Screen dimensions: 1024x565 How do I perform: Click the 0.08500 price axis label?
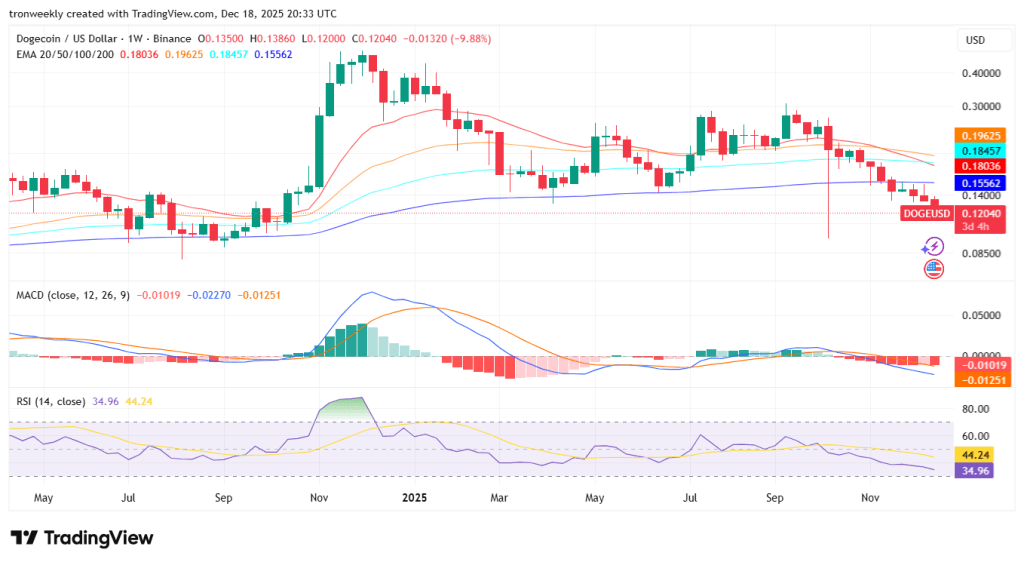[981, 253]
